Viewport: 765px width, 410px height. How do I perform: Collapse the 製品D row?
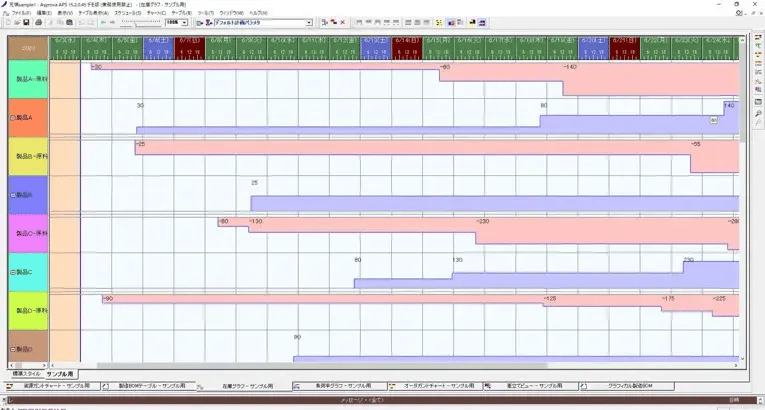[x=12, y=349]
